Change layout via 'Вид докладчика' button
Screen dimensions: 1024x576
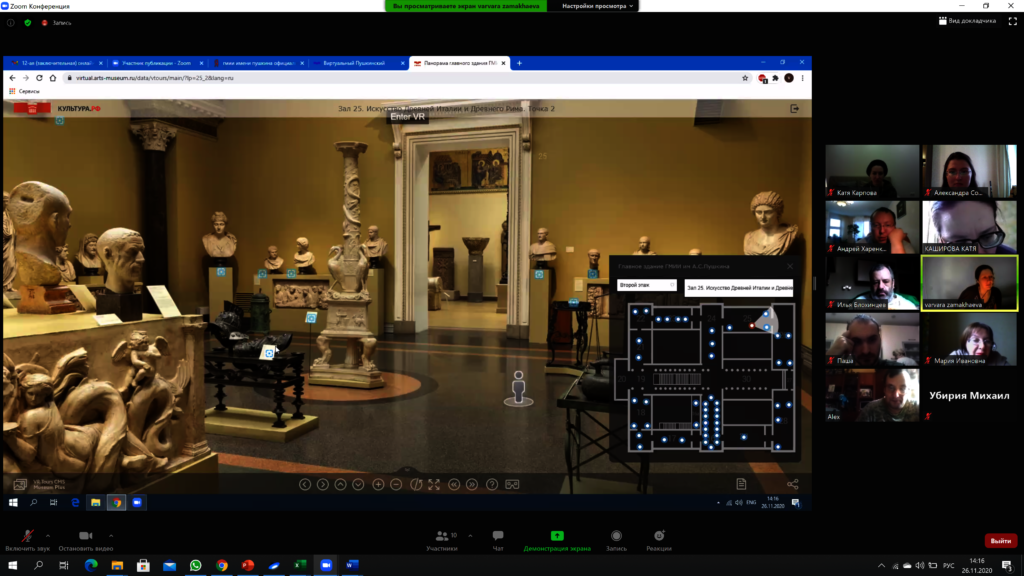968,21
